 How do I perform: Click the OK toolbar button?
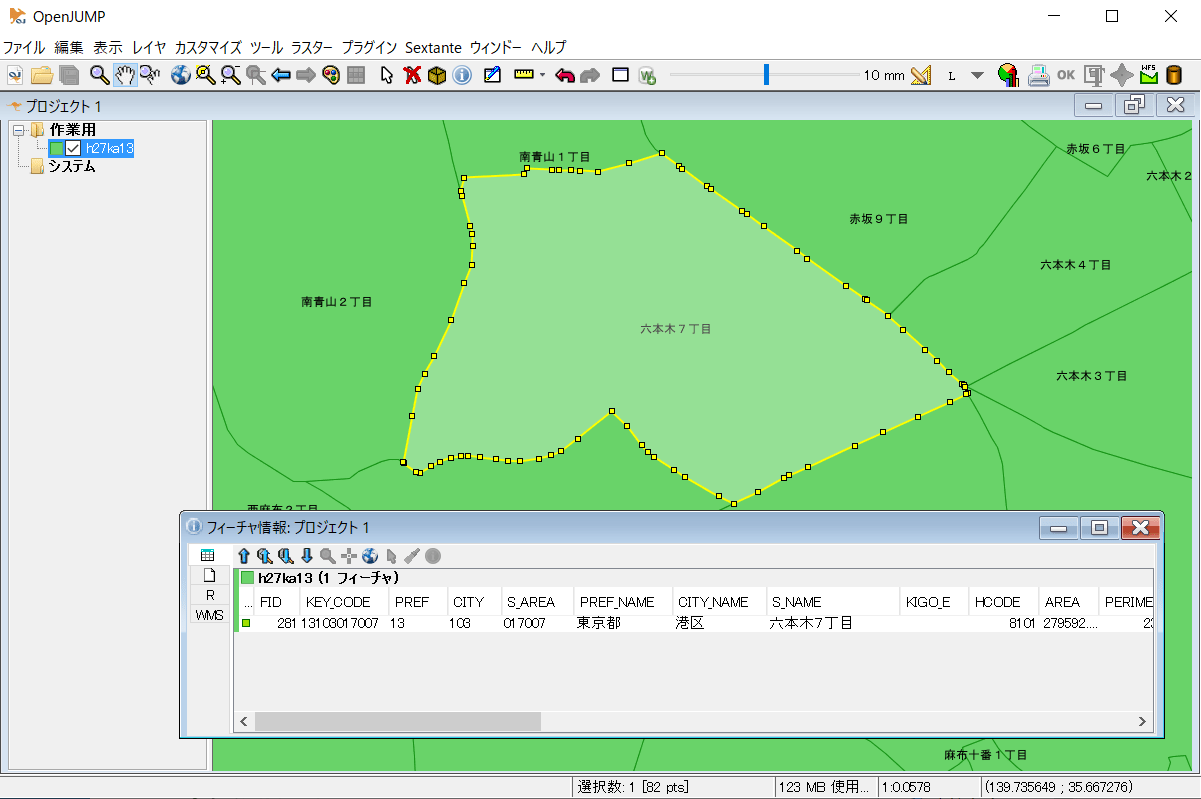tap(1066, 75)
